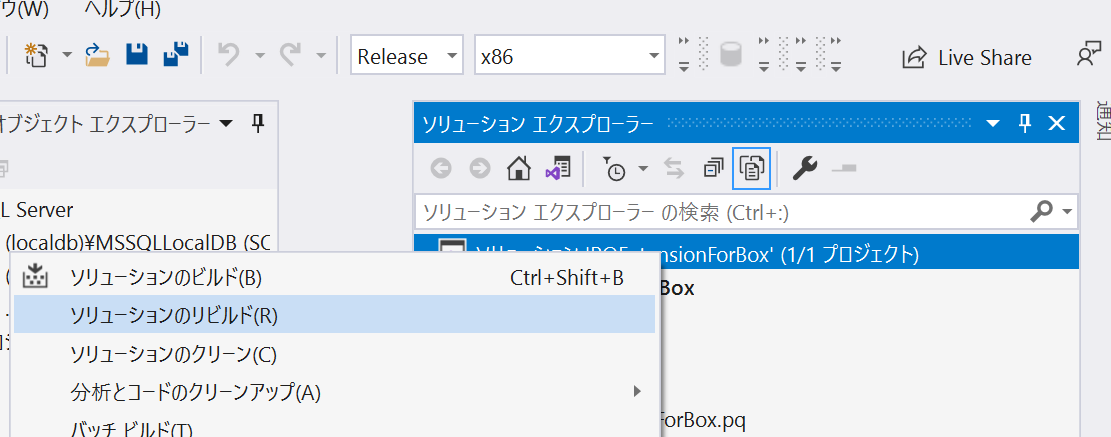Click the database cylinder toolbar icon
Viewport: 1111px width, 437px height.
(731, 55)
